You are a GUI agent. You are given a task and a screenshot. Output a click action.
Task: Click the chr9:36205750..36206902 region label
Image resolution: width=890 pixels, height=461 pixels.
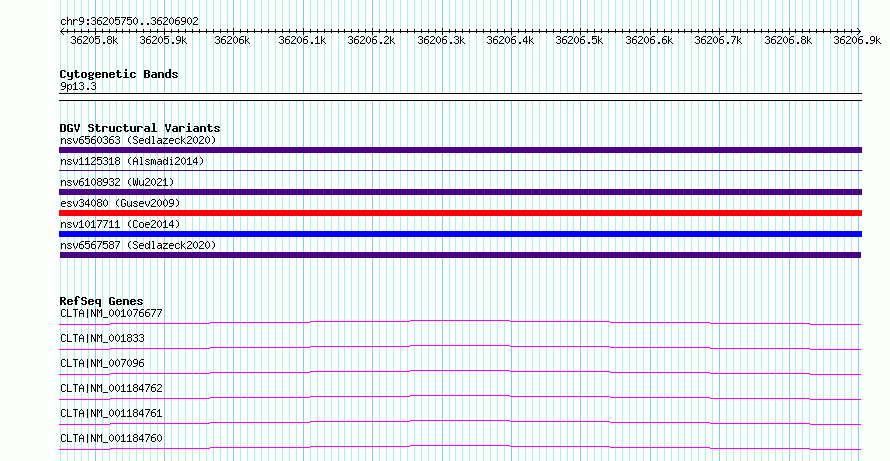click(129, 22)
